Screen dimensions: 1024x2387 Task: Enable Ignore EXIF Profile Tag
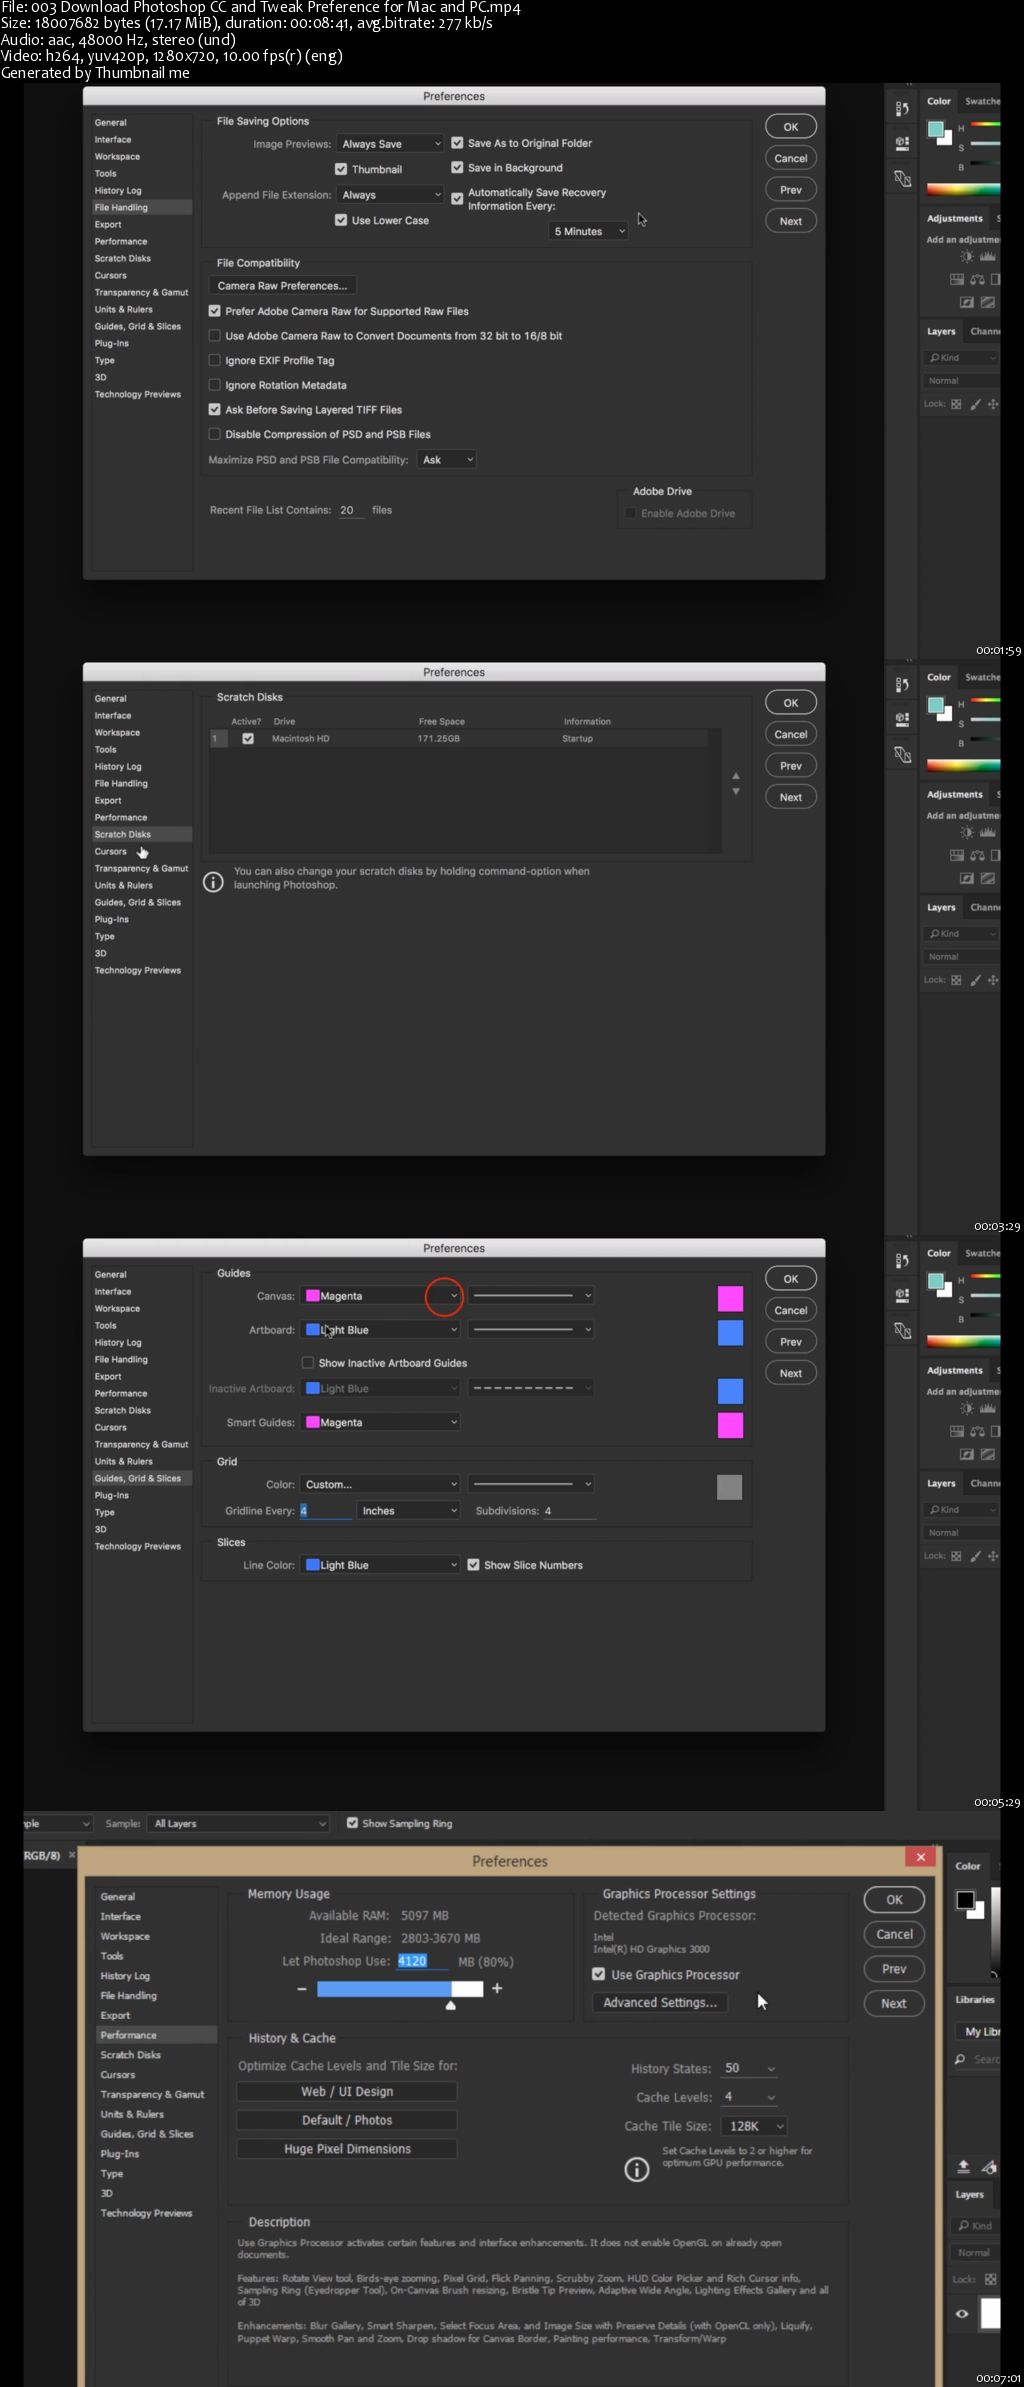point(214,360)
